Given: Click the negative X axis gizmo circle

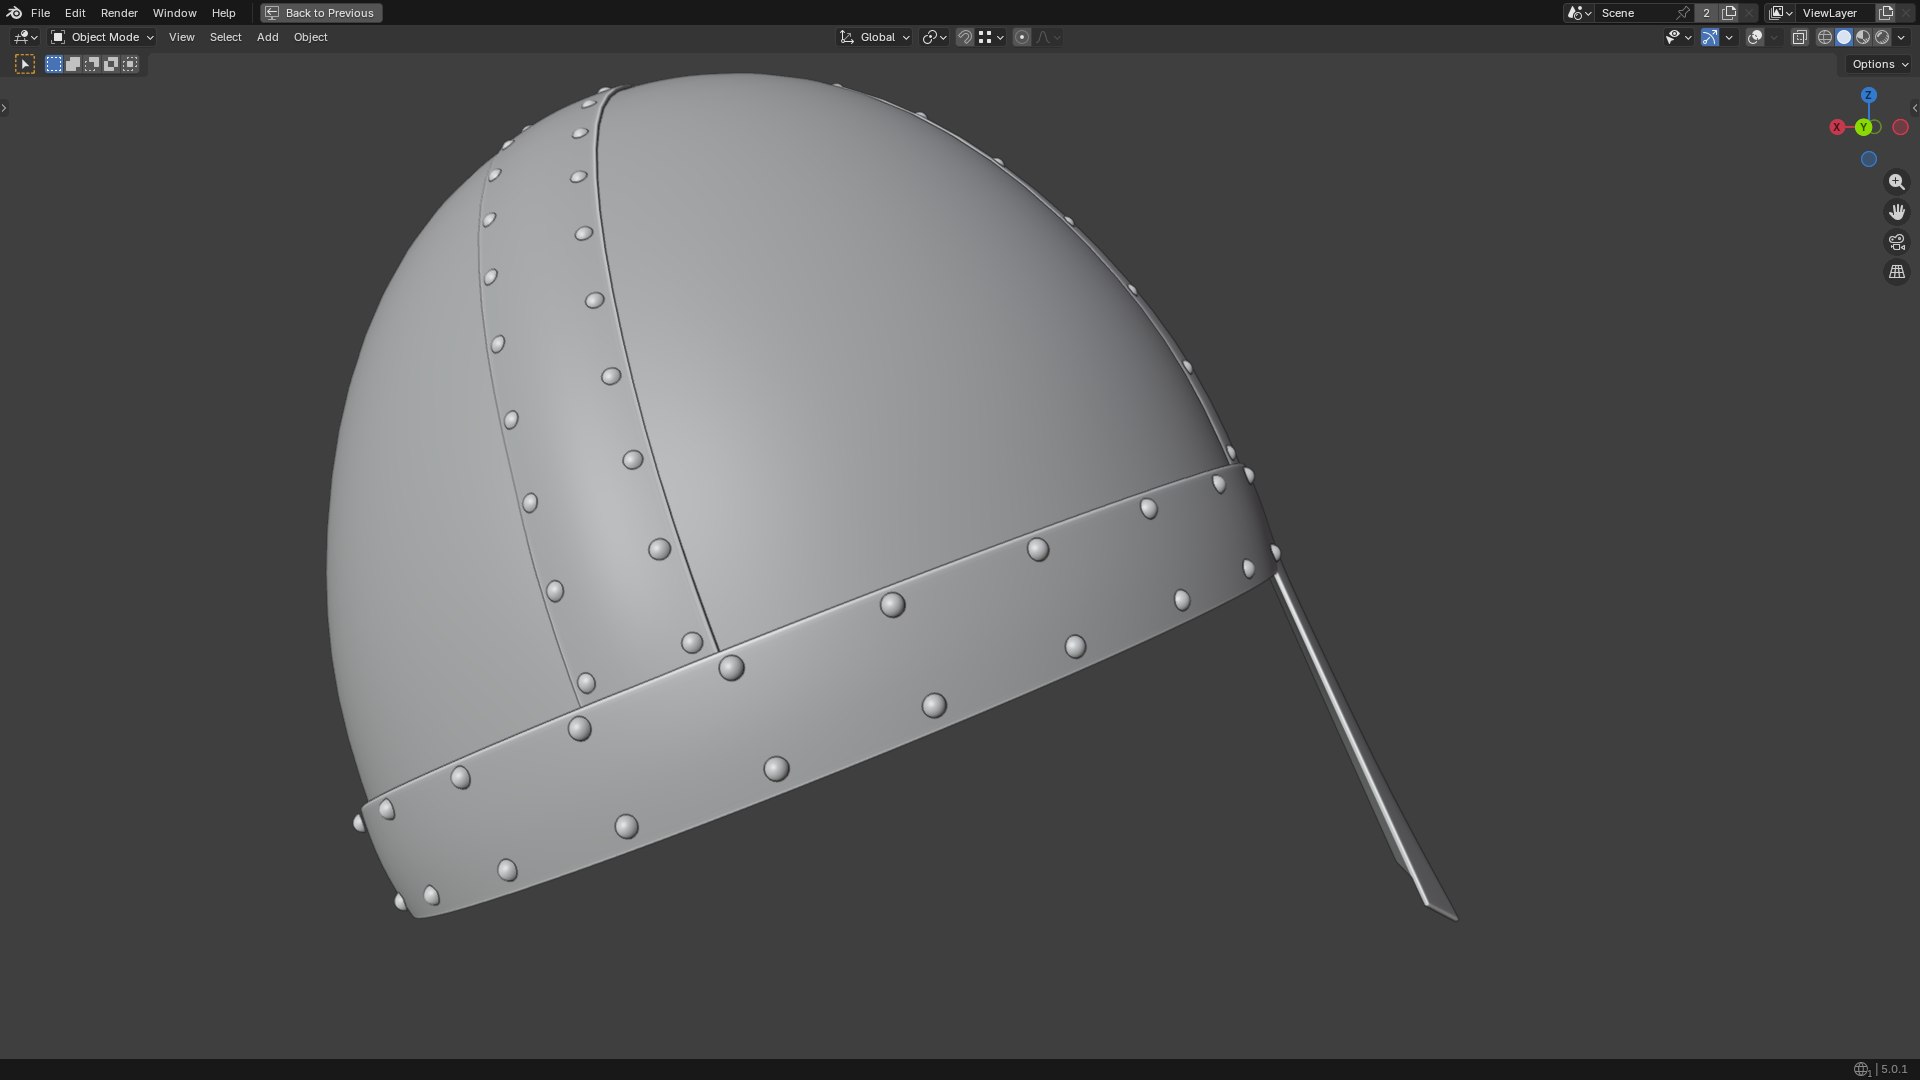Looking at the screenshot, I should [1900, 127].
